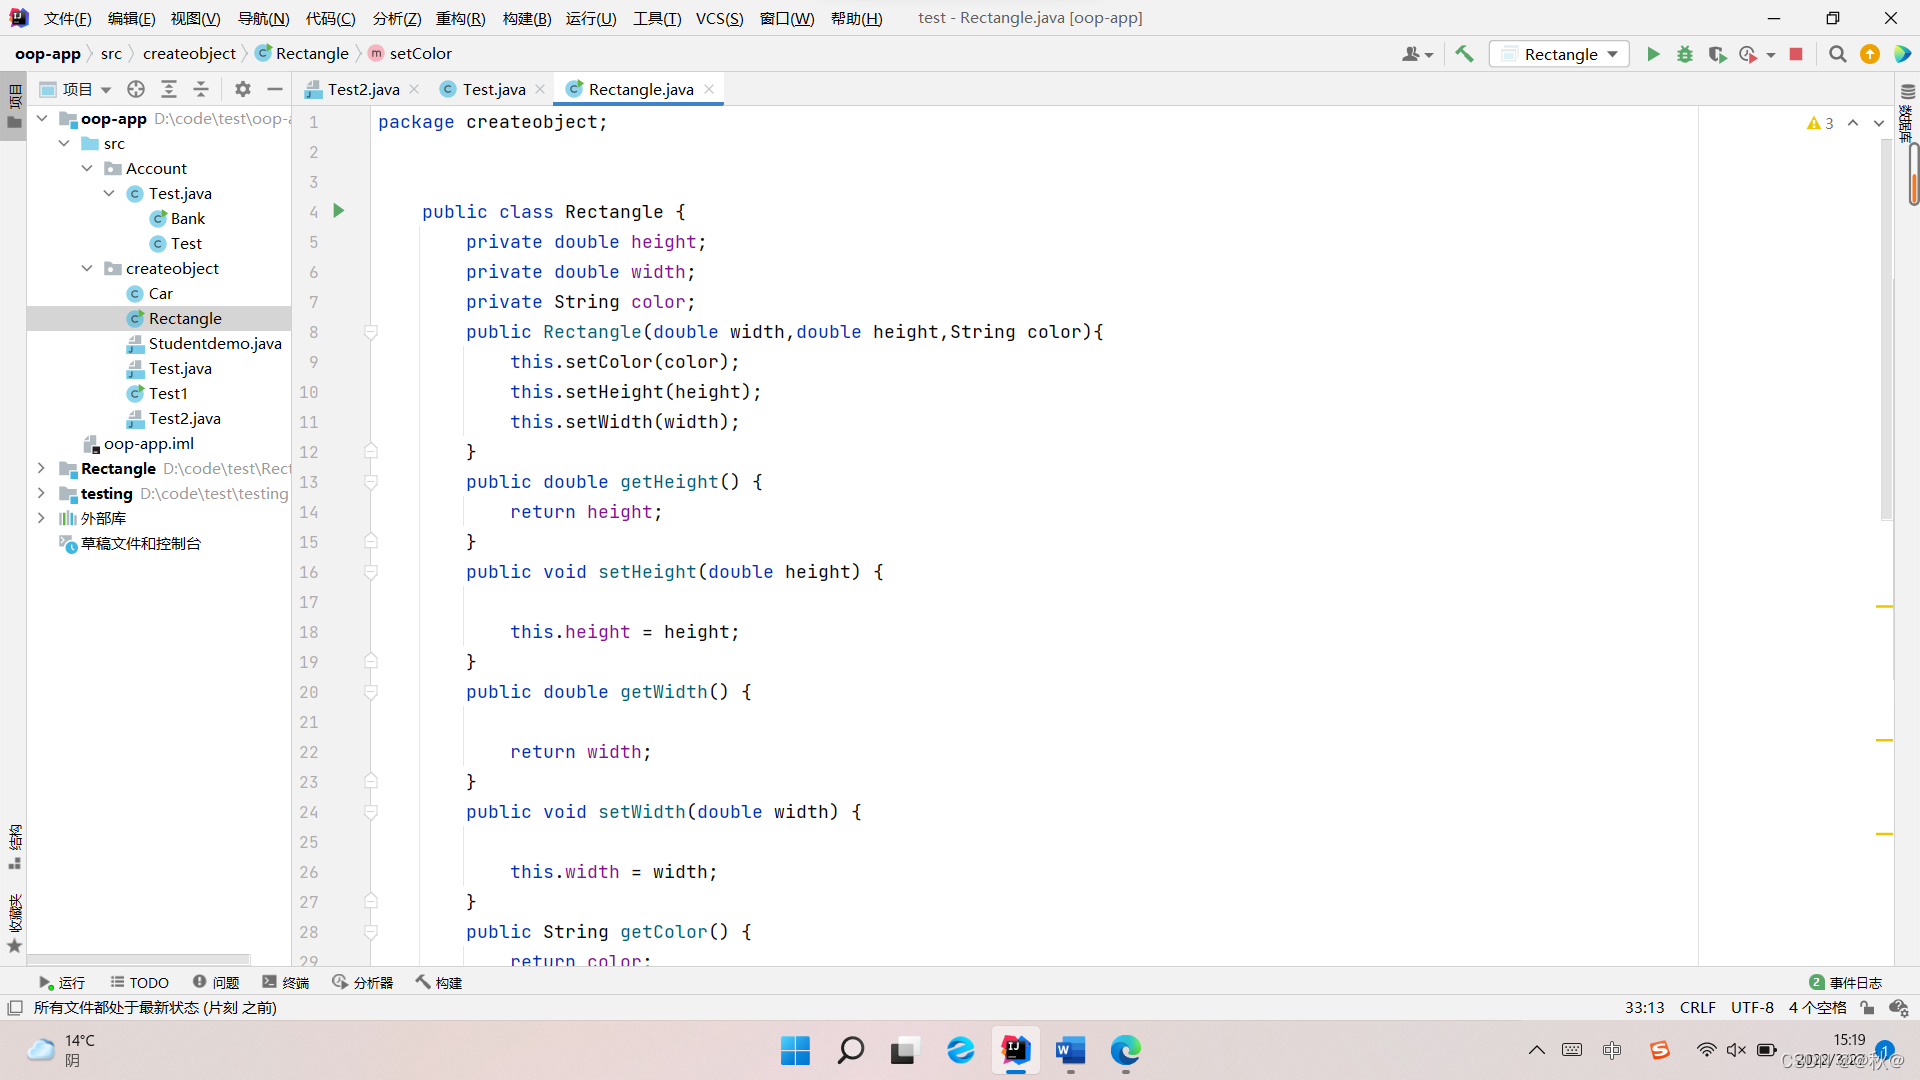Select Bank class in project tree
This screenshot has width=1920, height=1080.
pos(187,219)
